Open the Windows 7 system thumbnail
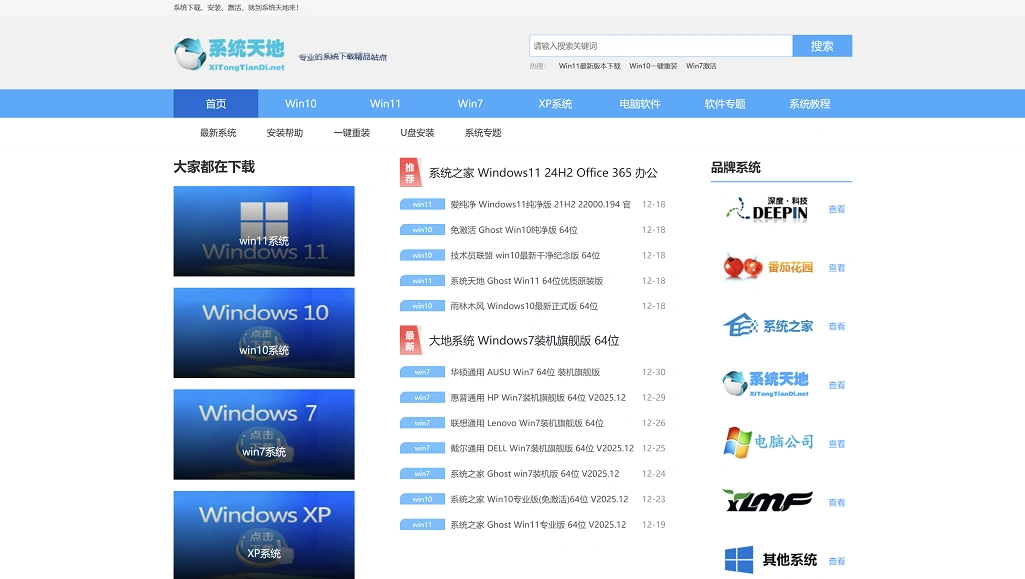Screen dimensions: 1025x579 point(264,434)
